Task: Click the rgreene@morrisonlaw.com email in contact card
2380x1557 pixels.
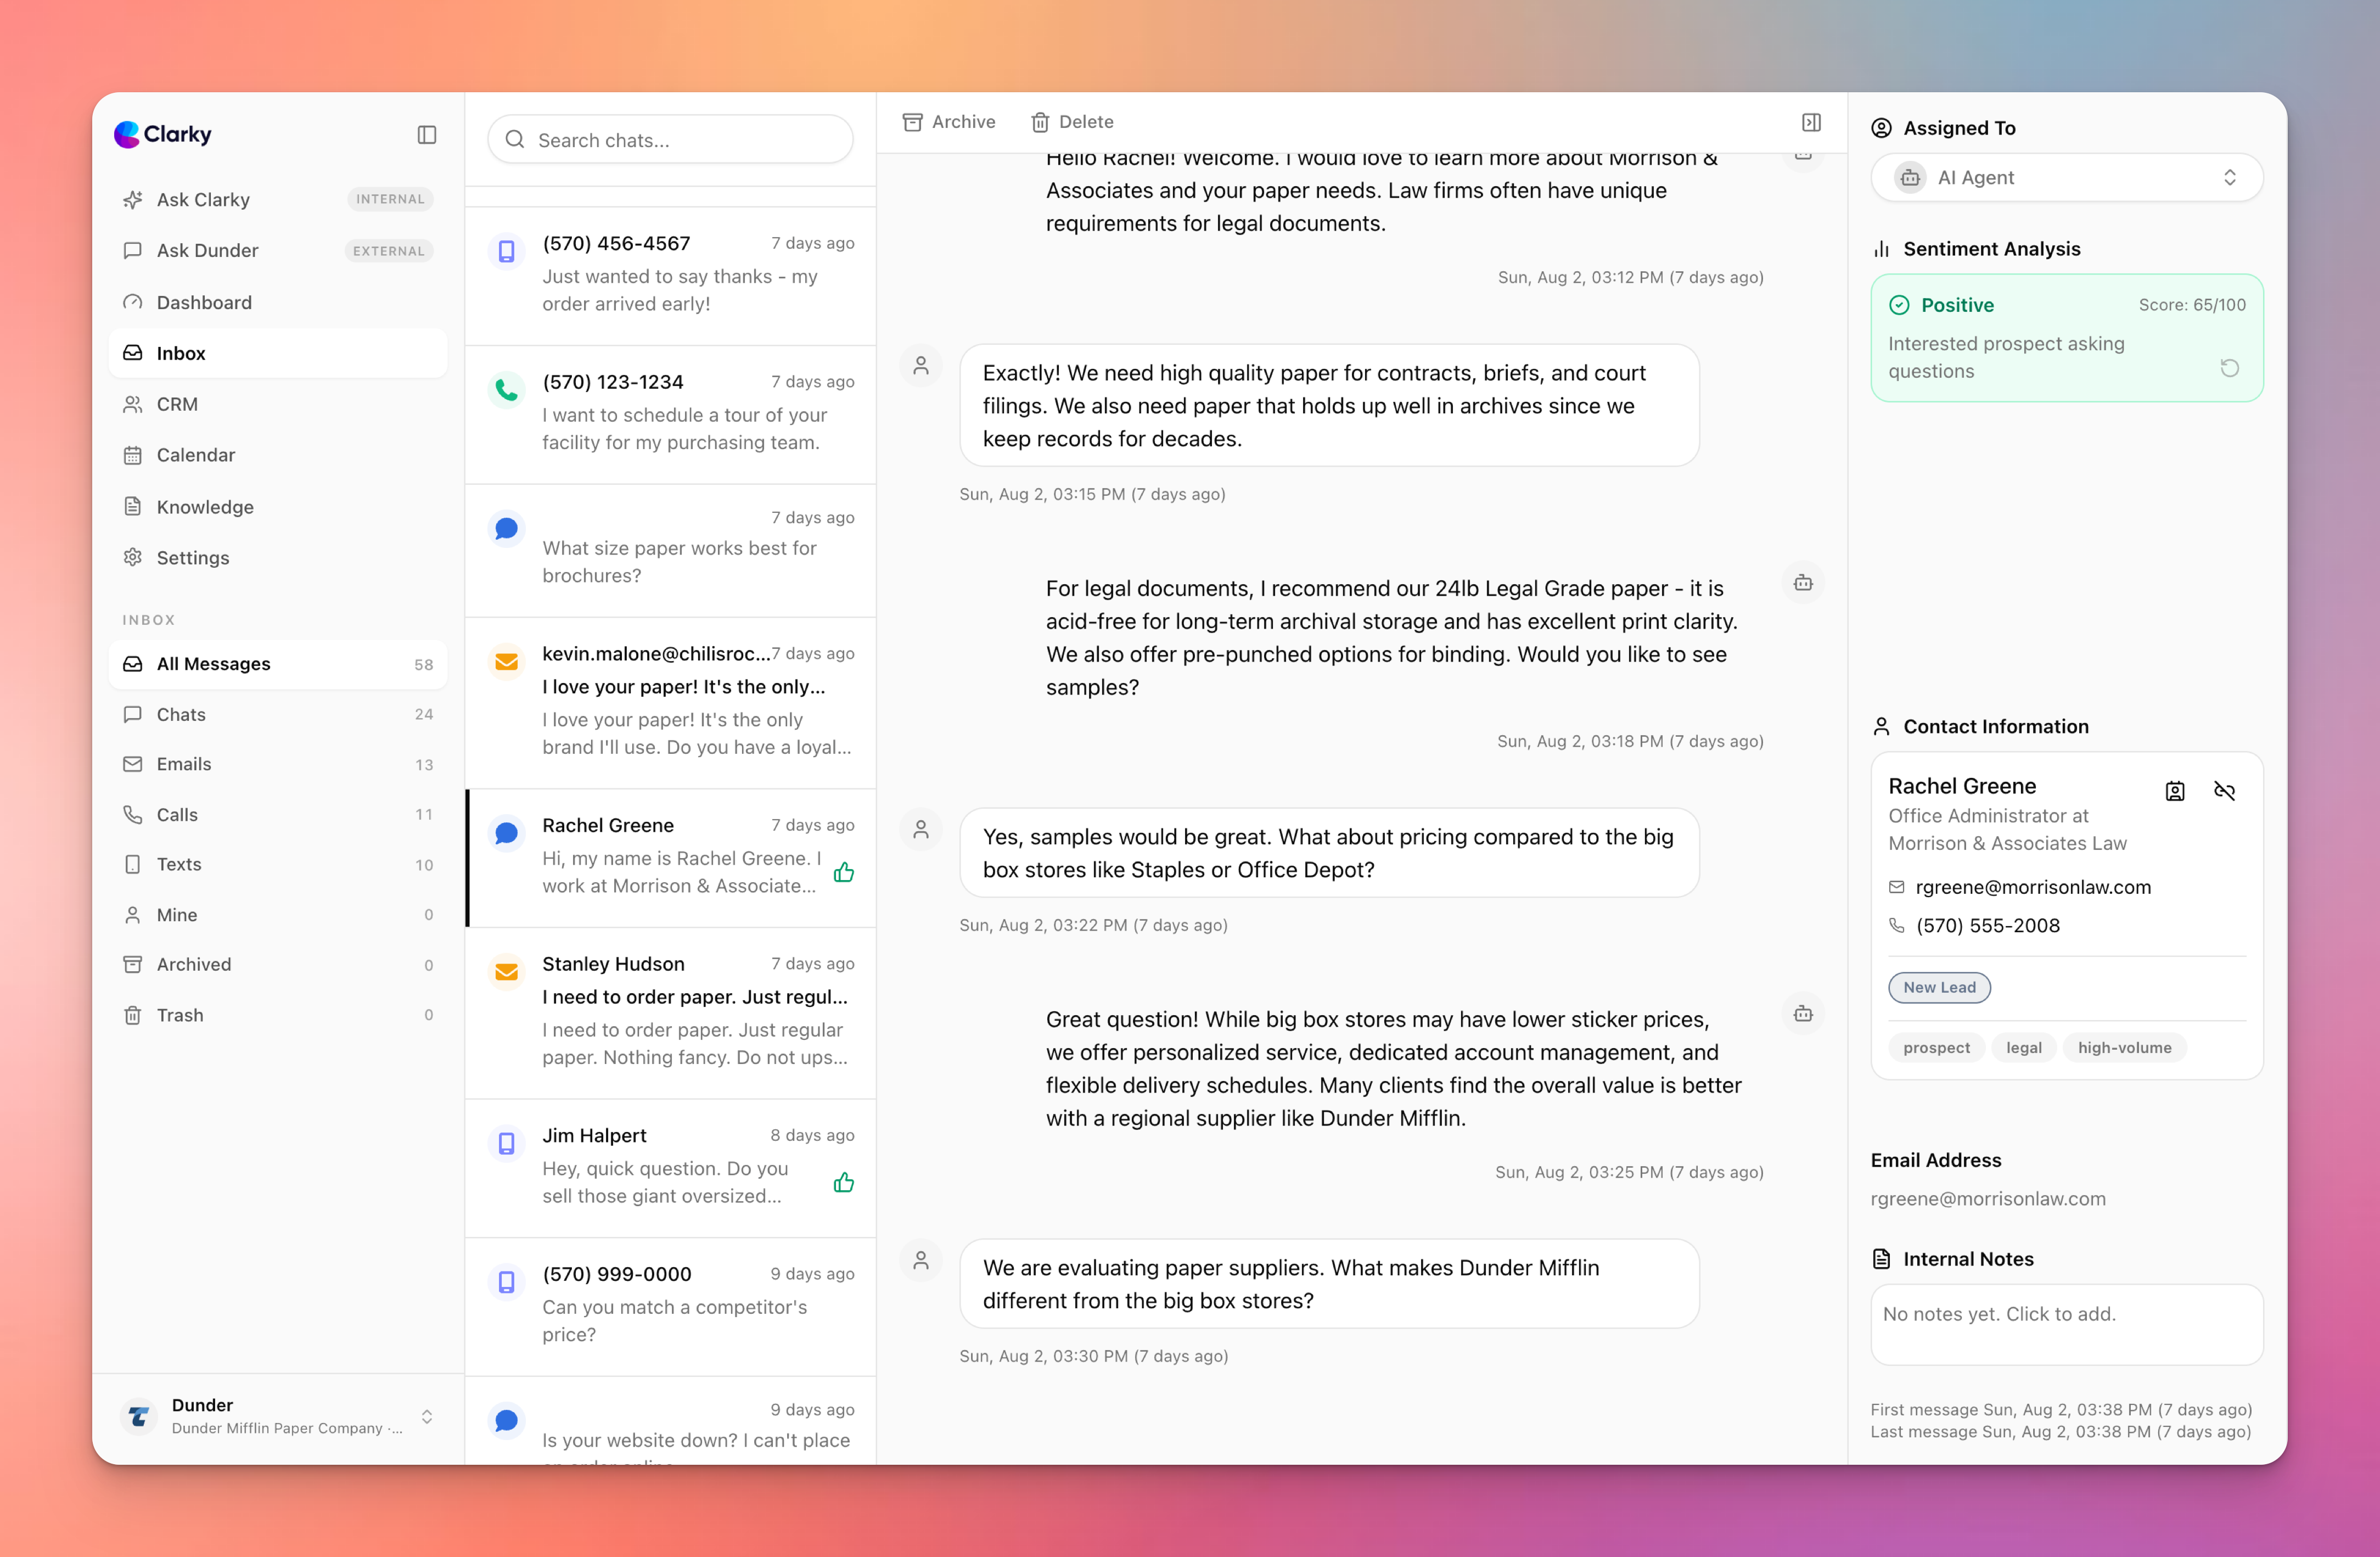Action: coord(2032,887)
